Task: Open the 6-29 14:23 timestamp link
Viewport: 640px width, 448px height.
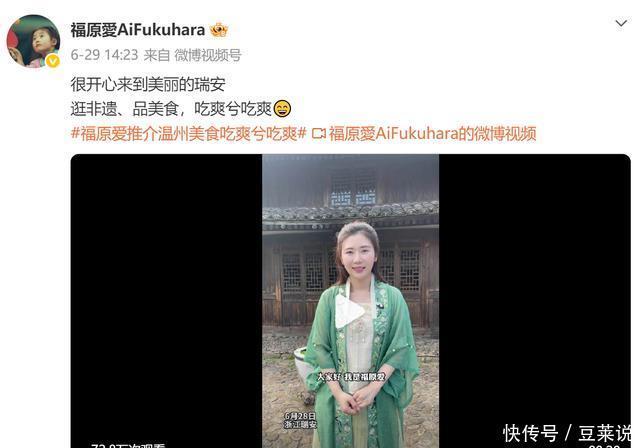Action: tap(104, 55)
